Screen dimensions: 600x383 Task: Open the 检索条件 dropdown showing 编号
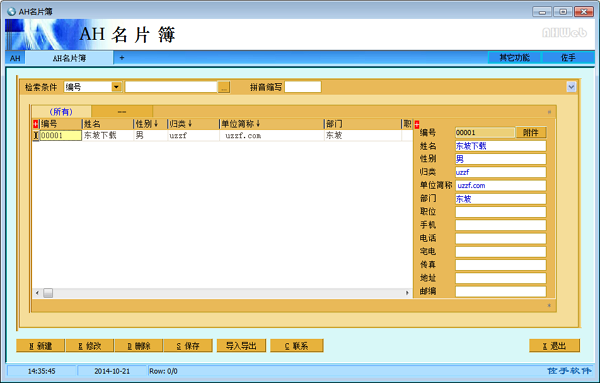tap(116, 87)
